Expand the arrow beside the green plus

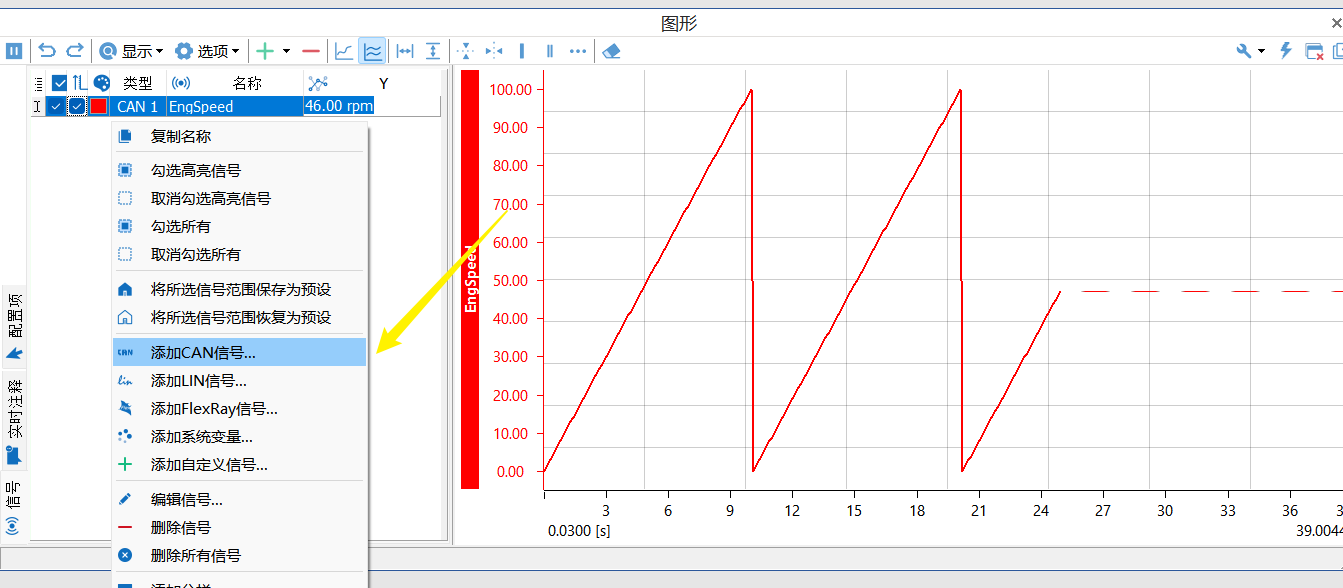286,50
